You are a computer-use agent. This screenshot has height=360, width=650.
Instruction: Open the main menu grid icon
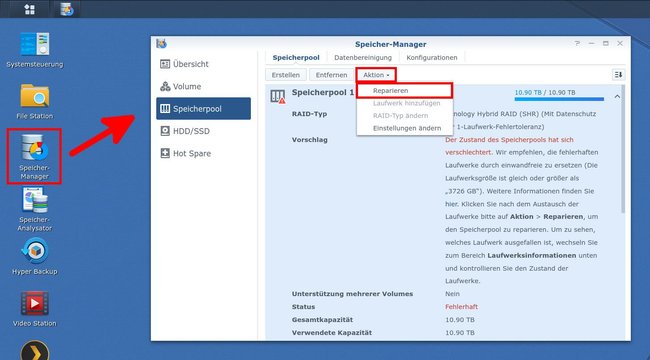(x=30, y=9)
